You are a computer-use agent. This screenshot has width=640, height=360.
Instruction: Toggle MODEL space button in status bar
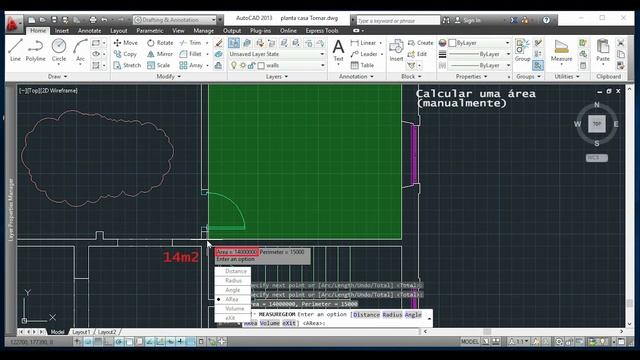click(469, 342)
